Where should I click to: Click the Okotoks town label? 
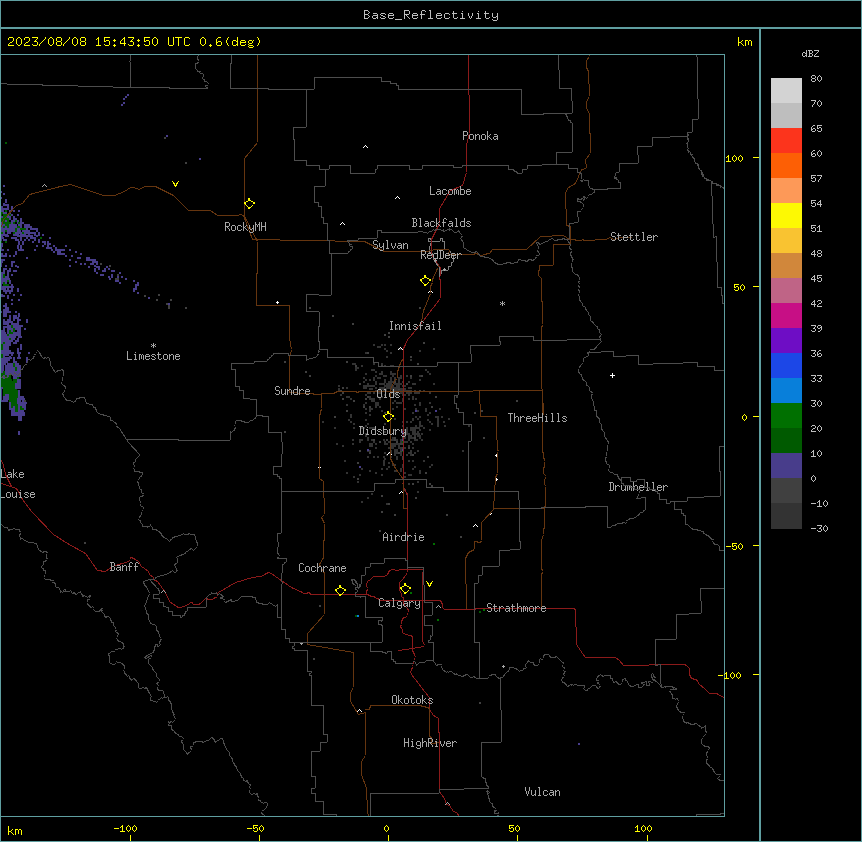[x=412, y=700]
